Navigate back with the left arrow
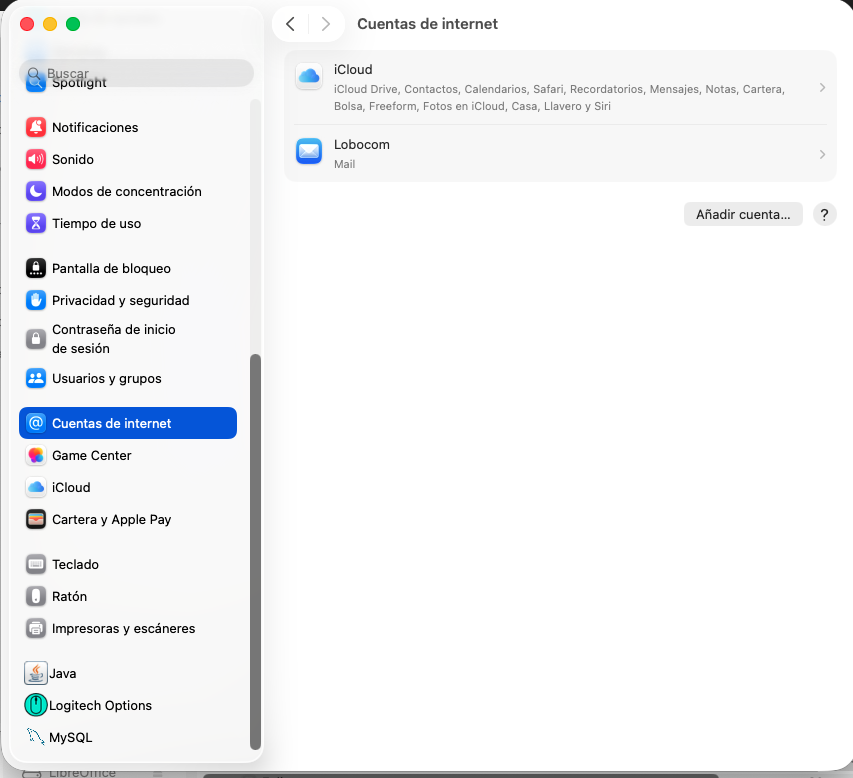Screen dimensions: 853x778 tap(290, 24)
